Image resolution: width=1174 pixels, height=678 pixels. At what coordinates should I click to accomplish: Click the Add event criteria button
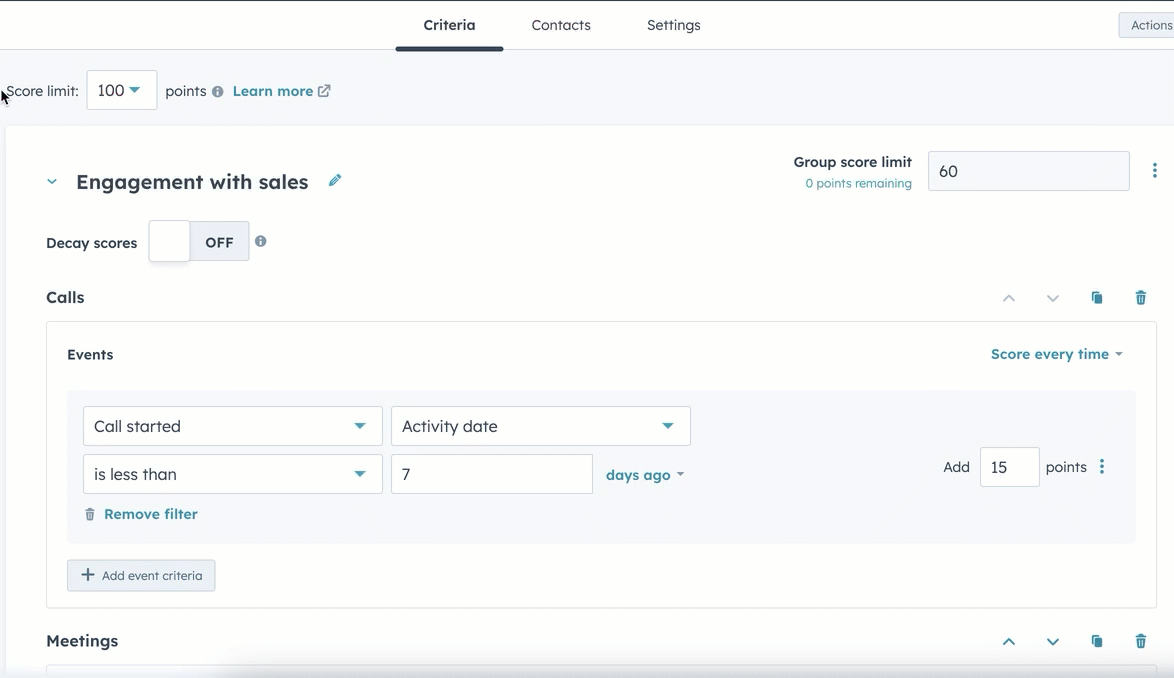coord(141,575)
